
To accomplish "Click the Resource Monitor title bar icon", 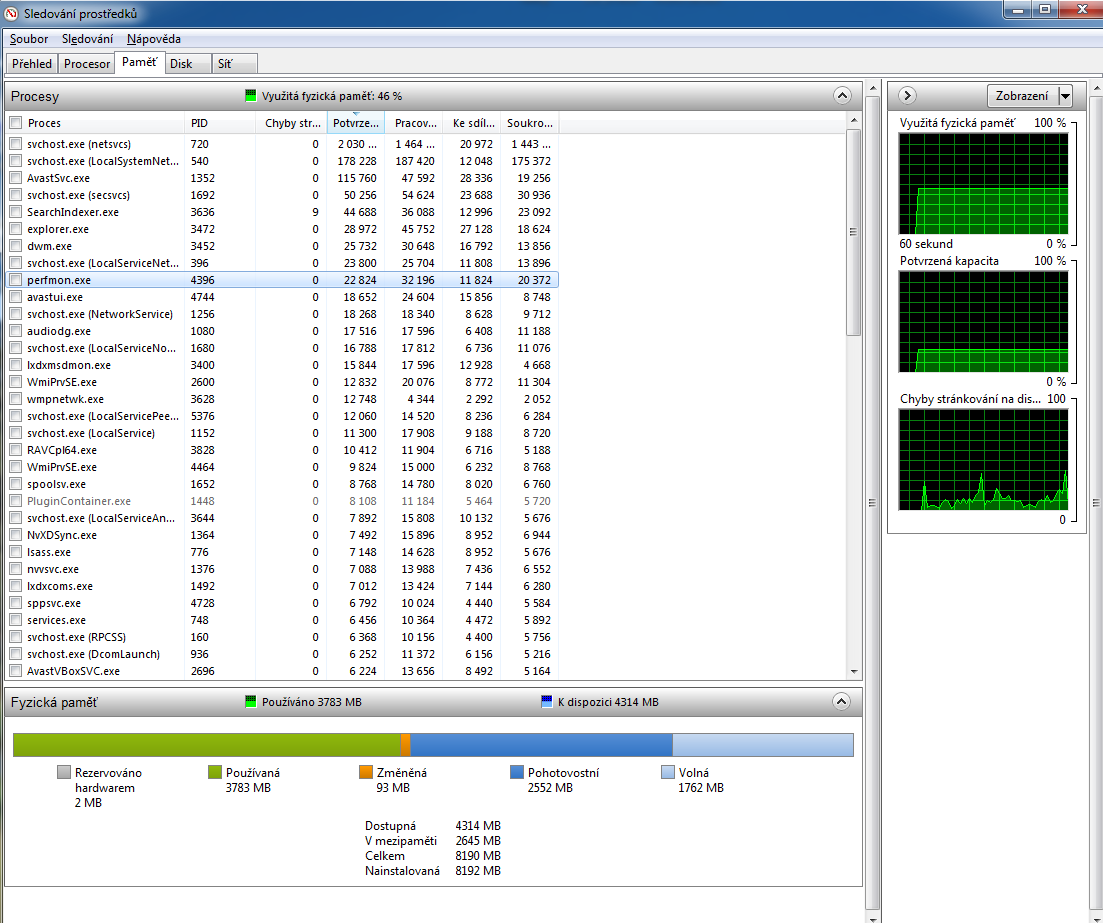I will (x=12, y=13).
